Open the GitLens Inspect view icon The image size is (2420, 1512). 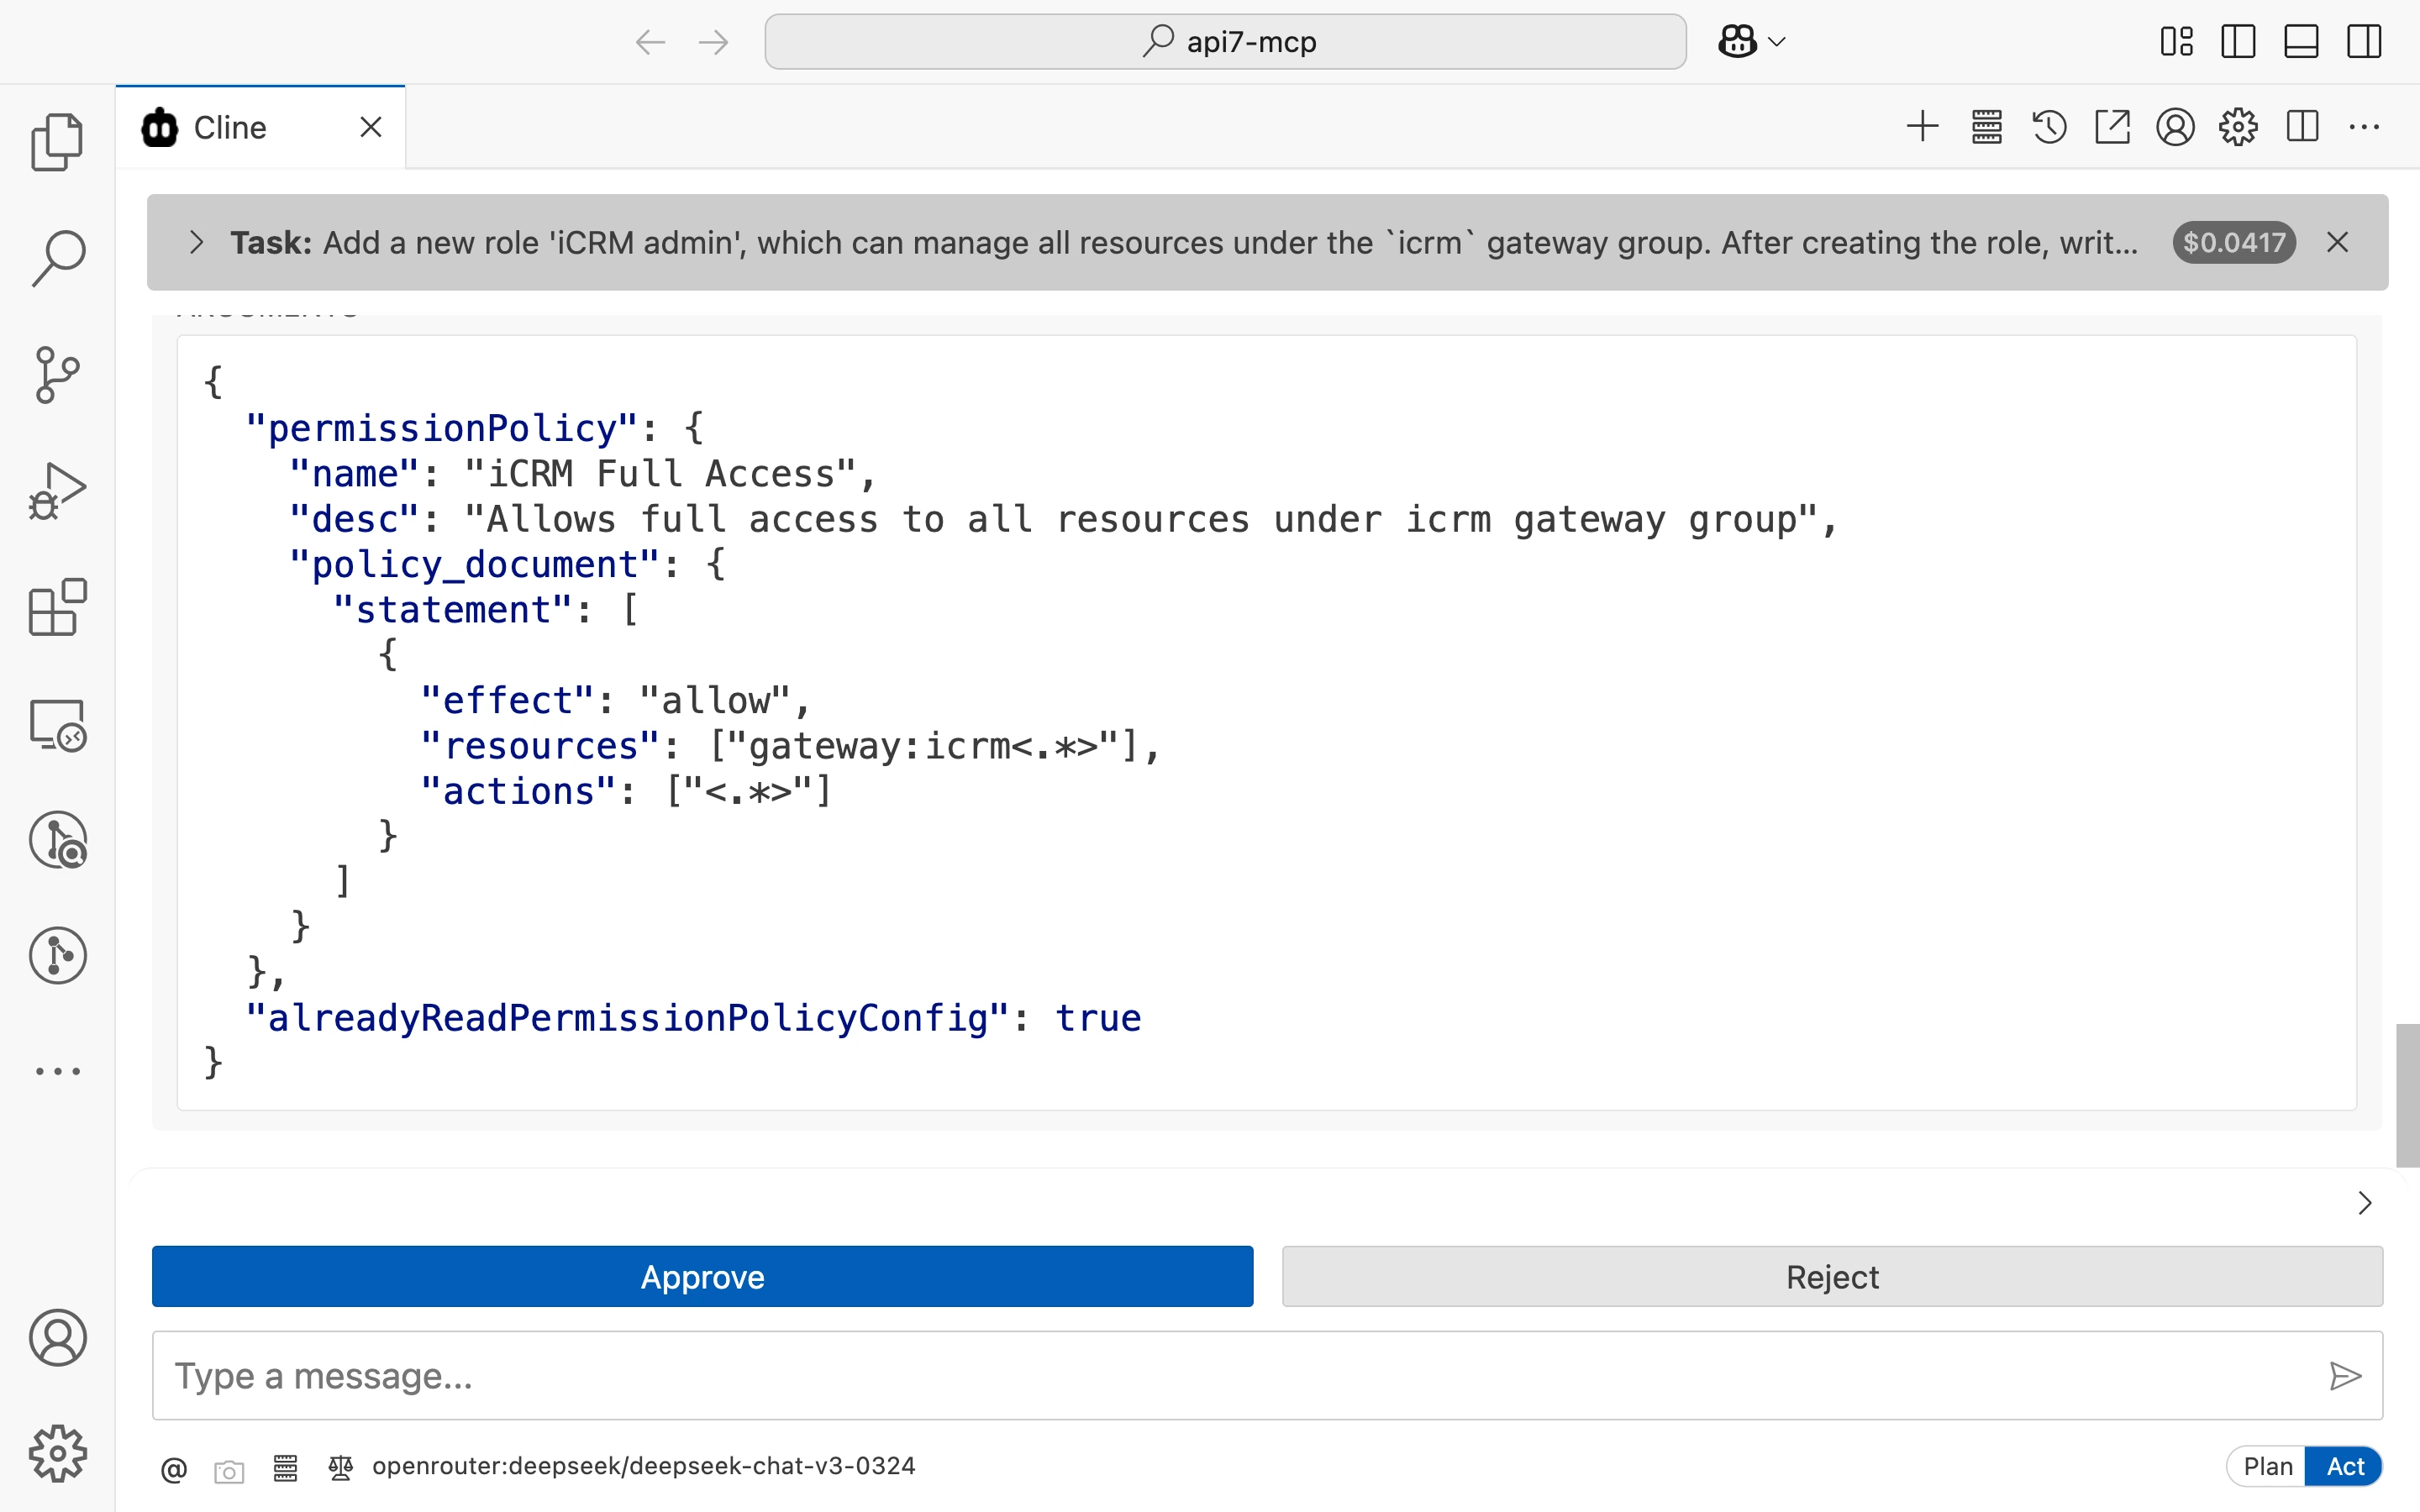[x=57, y=840]
